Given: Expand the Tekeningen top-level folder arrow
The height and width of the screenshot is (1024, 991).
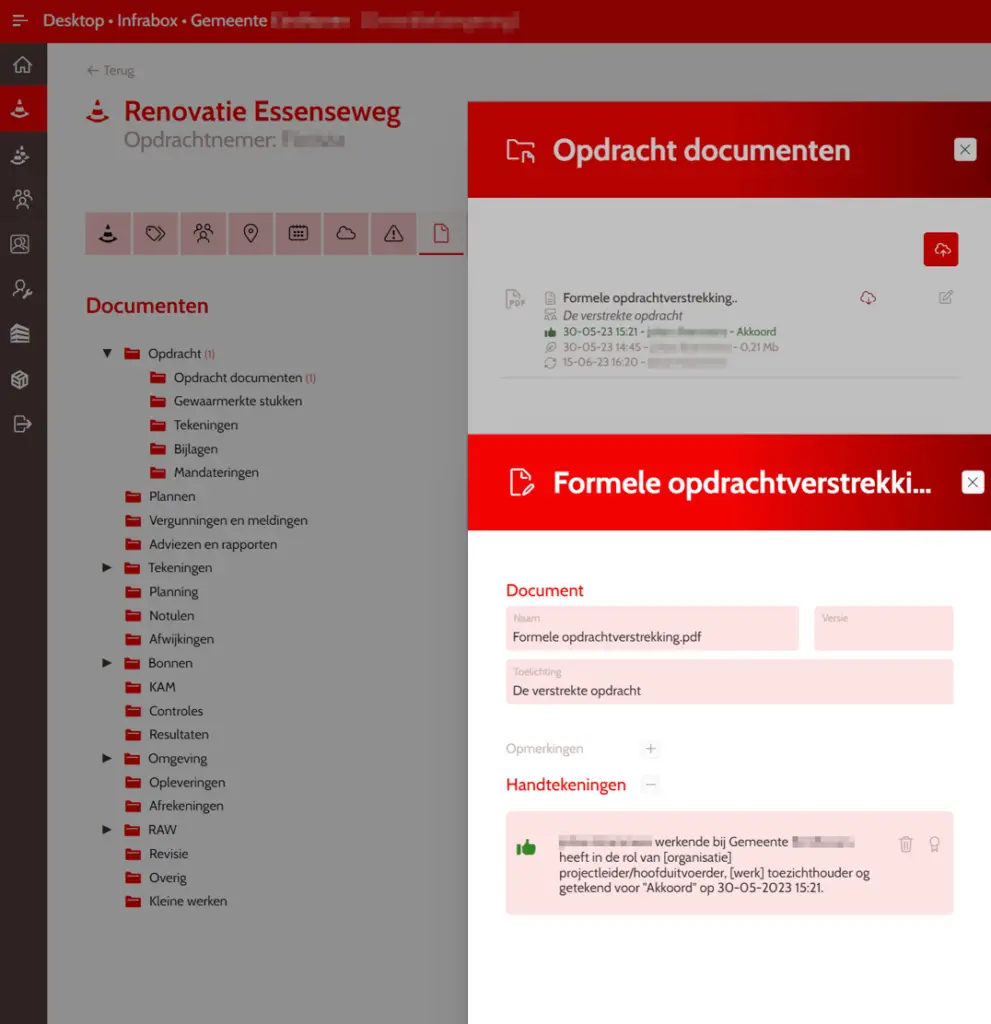Looking at the screenshot, I should 107,568.
